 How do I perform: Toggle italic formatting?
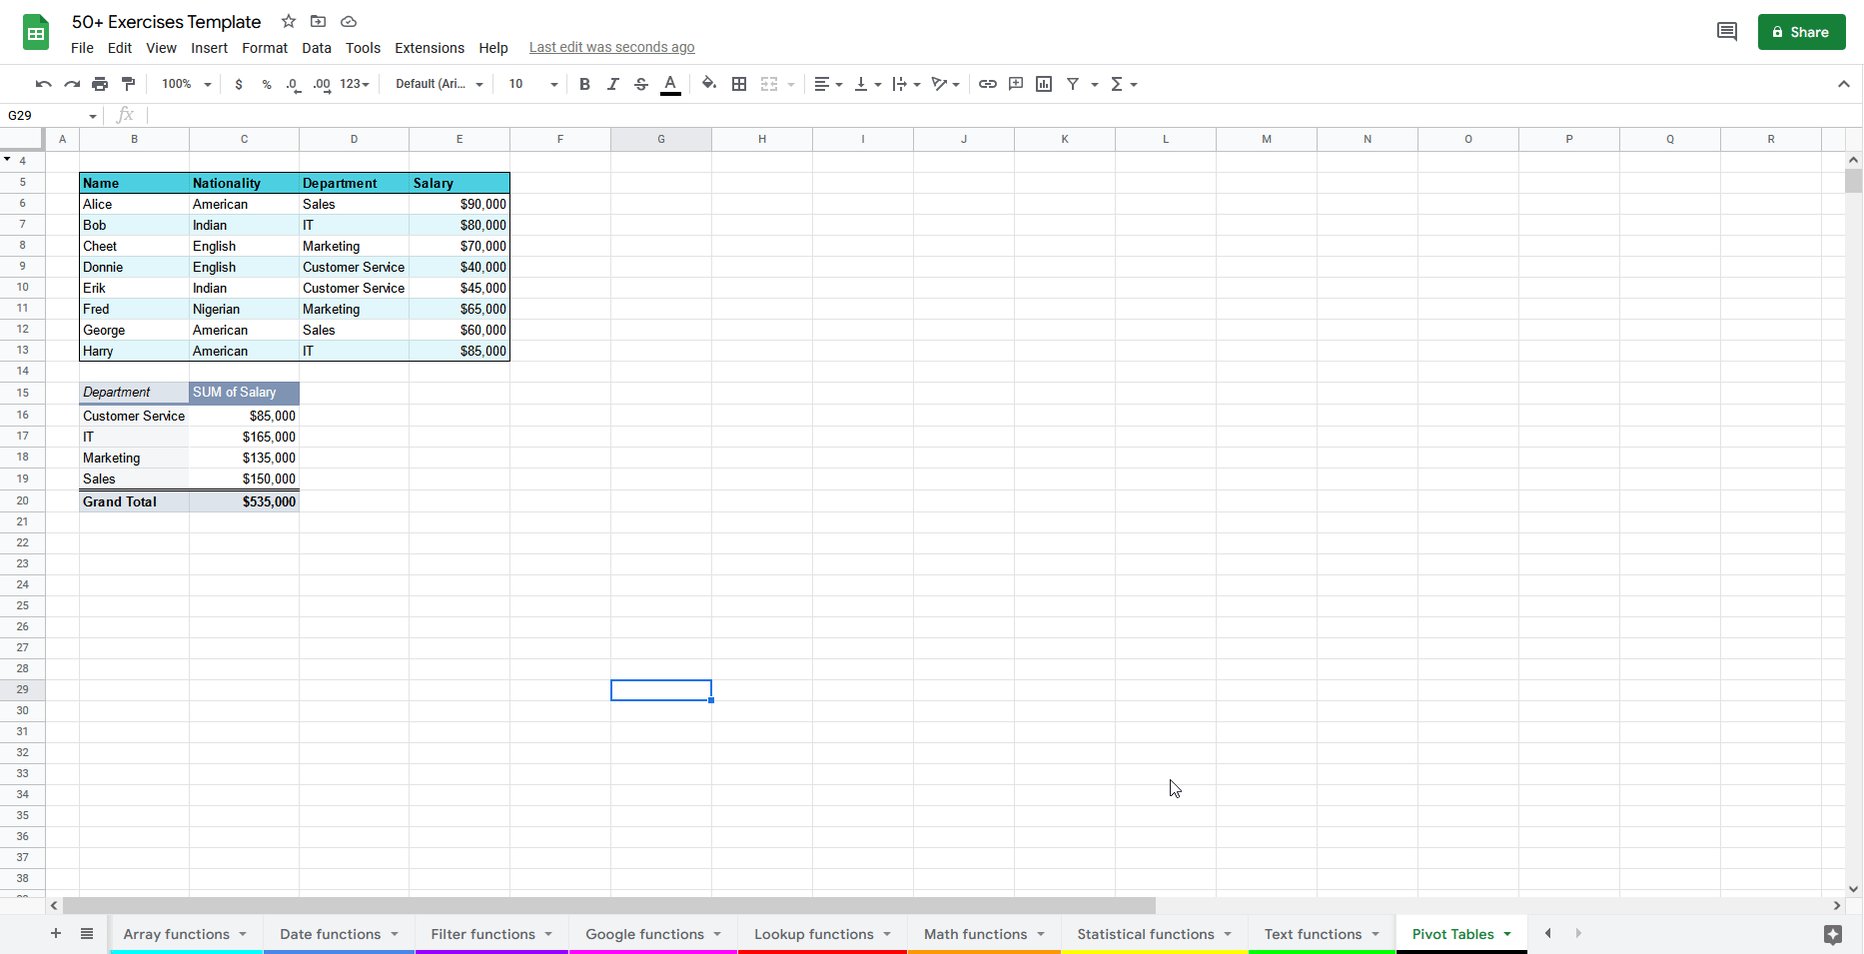click(613, 84)
